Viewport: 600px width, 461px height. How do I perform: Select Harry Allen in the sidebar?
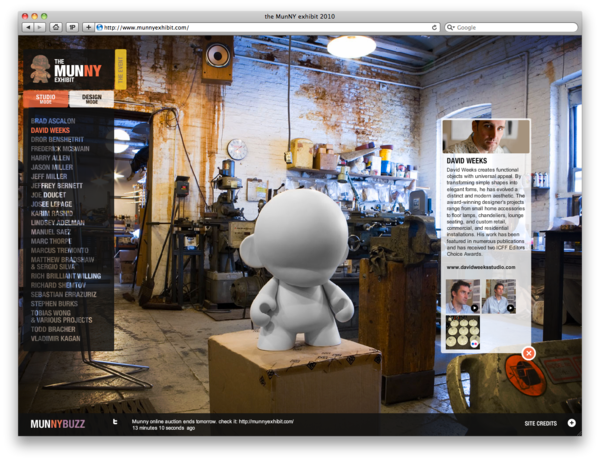[50, 158]
